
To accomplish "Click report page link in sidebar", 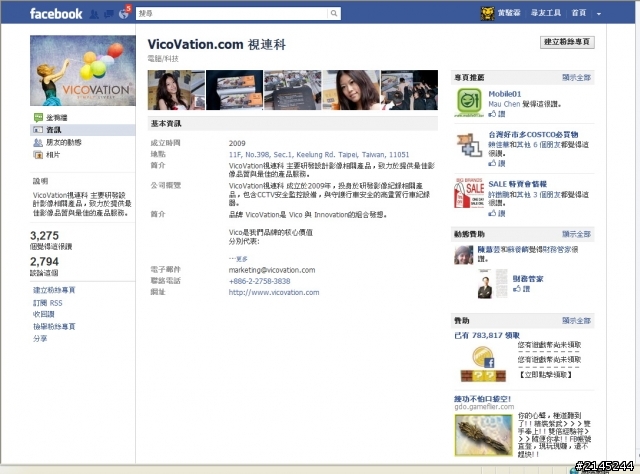I will pyautogui.click(x=54, y=327).
